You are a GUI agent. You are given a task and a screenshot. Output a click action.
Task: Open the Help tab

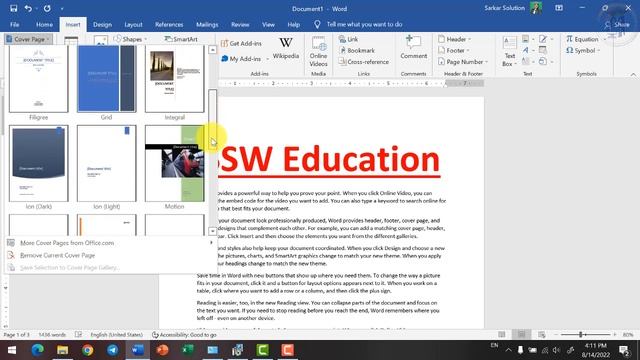pos(293,24)
